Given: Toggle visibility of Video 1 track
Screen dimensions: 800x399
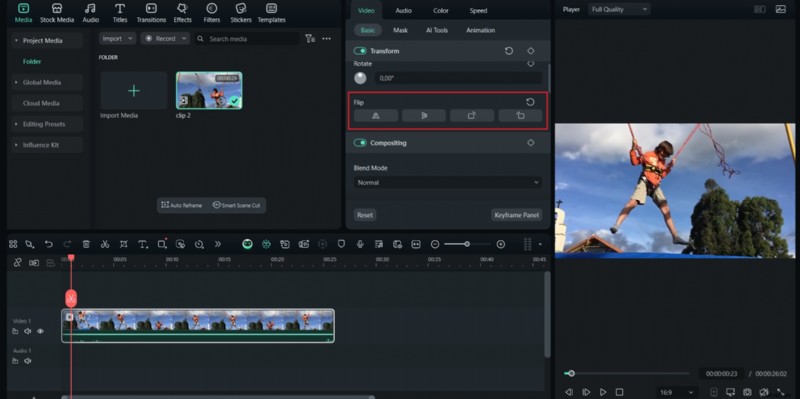Looking at the screenshot, I should 40,331.
